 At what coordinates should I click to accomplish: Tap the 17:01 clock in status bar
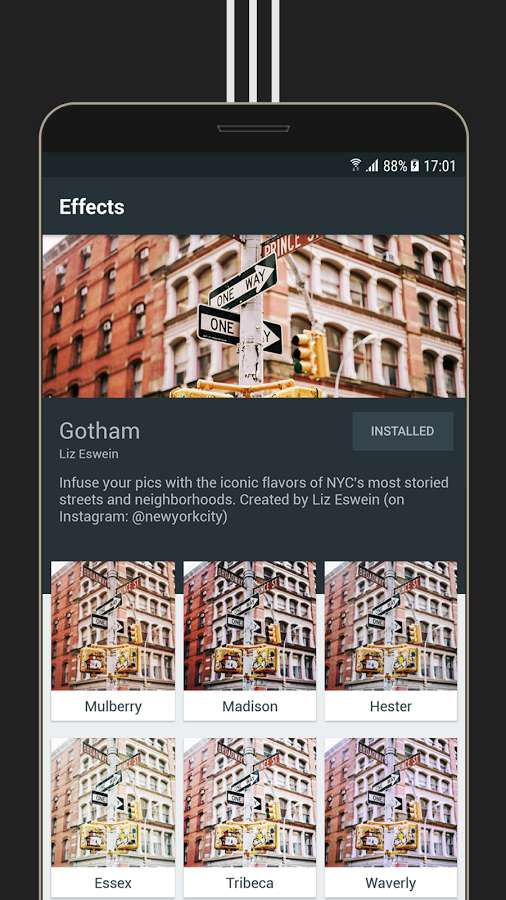tap(439, 166)
